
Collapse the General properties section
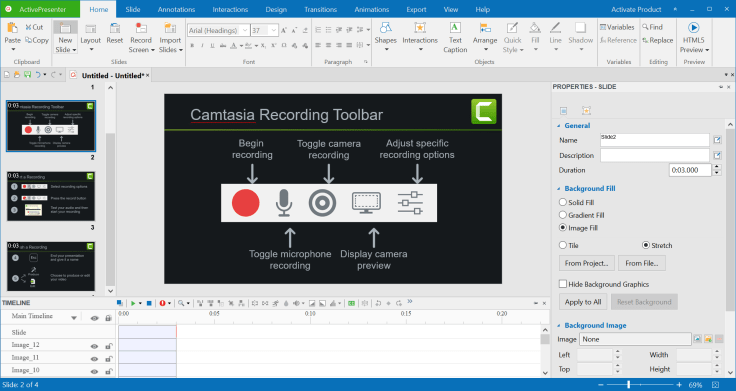tap(559, 126)
